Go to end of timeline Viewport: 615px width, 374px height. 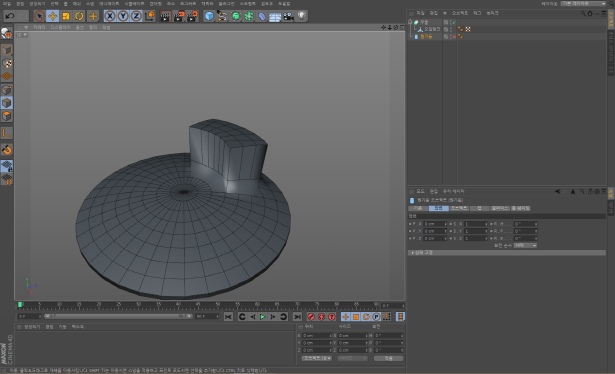pos(297,317)
